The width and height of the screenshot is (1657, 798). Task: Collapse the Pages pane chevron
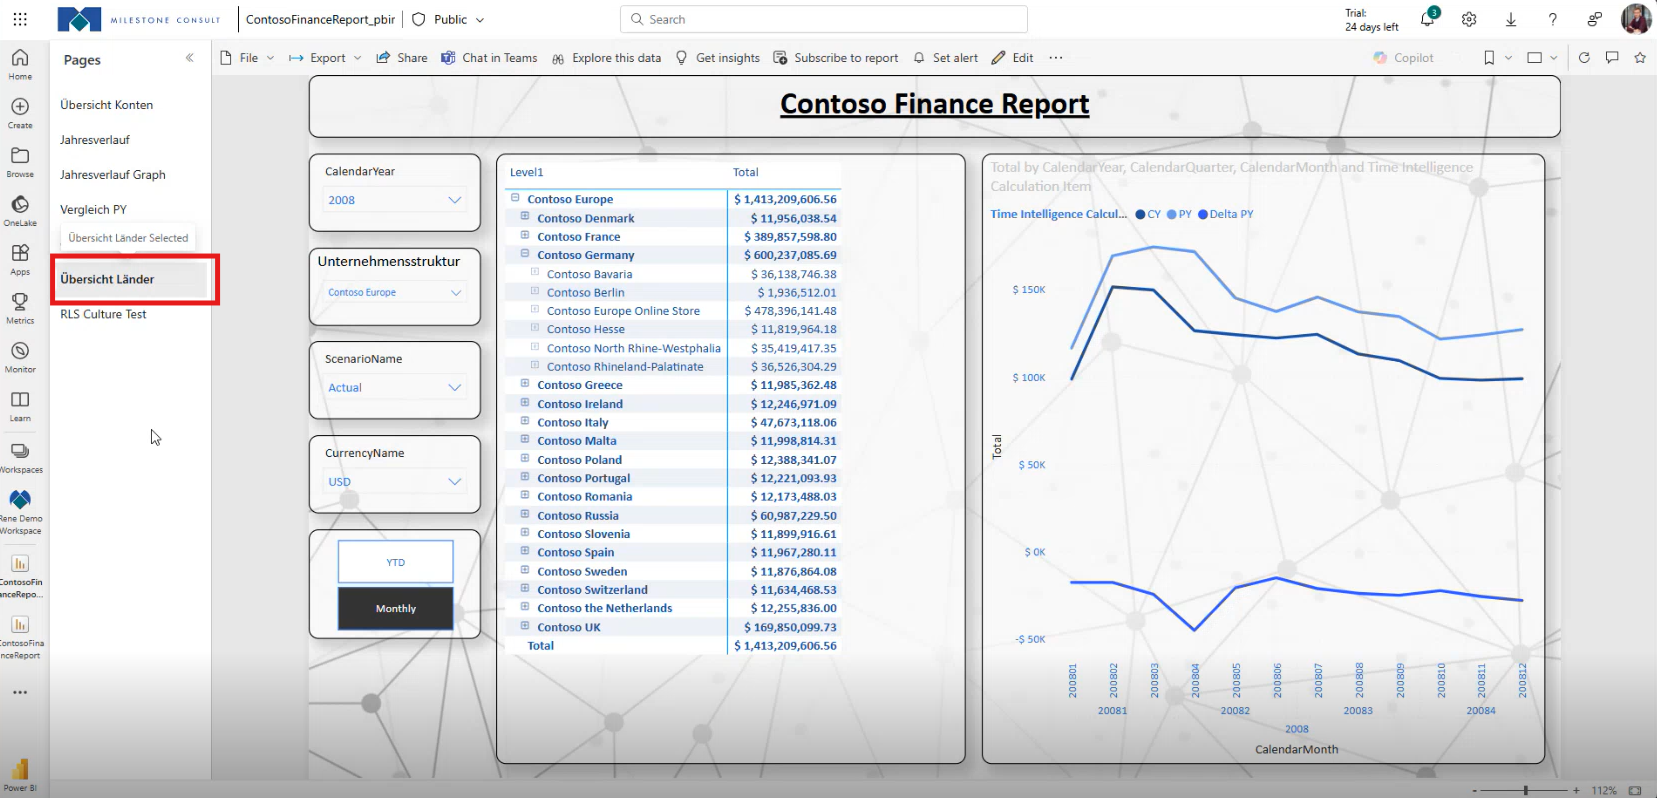(189, 58)
